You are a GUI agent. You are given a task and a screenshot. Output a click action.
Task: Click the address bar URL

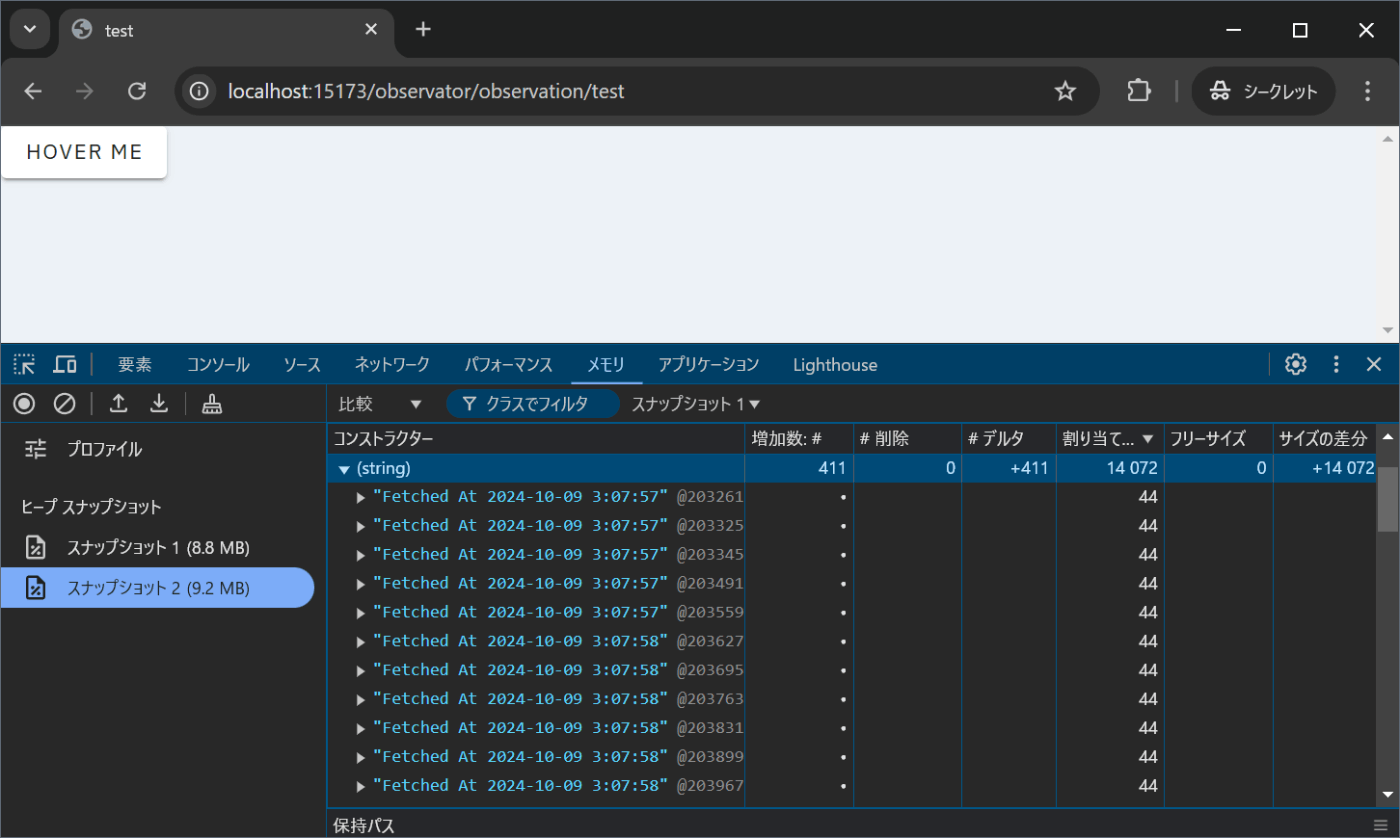426,92
